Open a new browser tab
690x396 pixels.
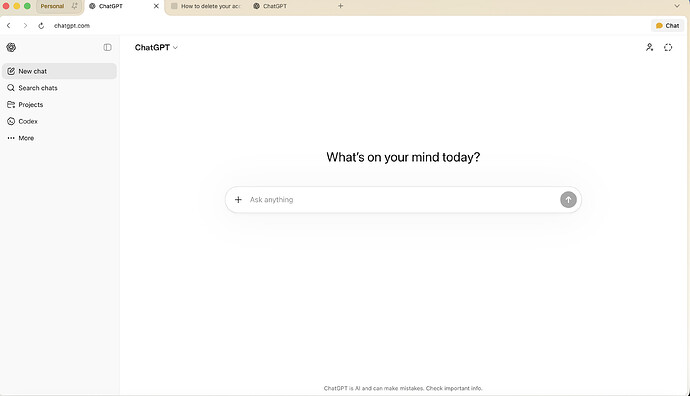pos(340,6)
